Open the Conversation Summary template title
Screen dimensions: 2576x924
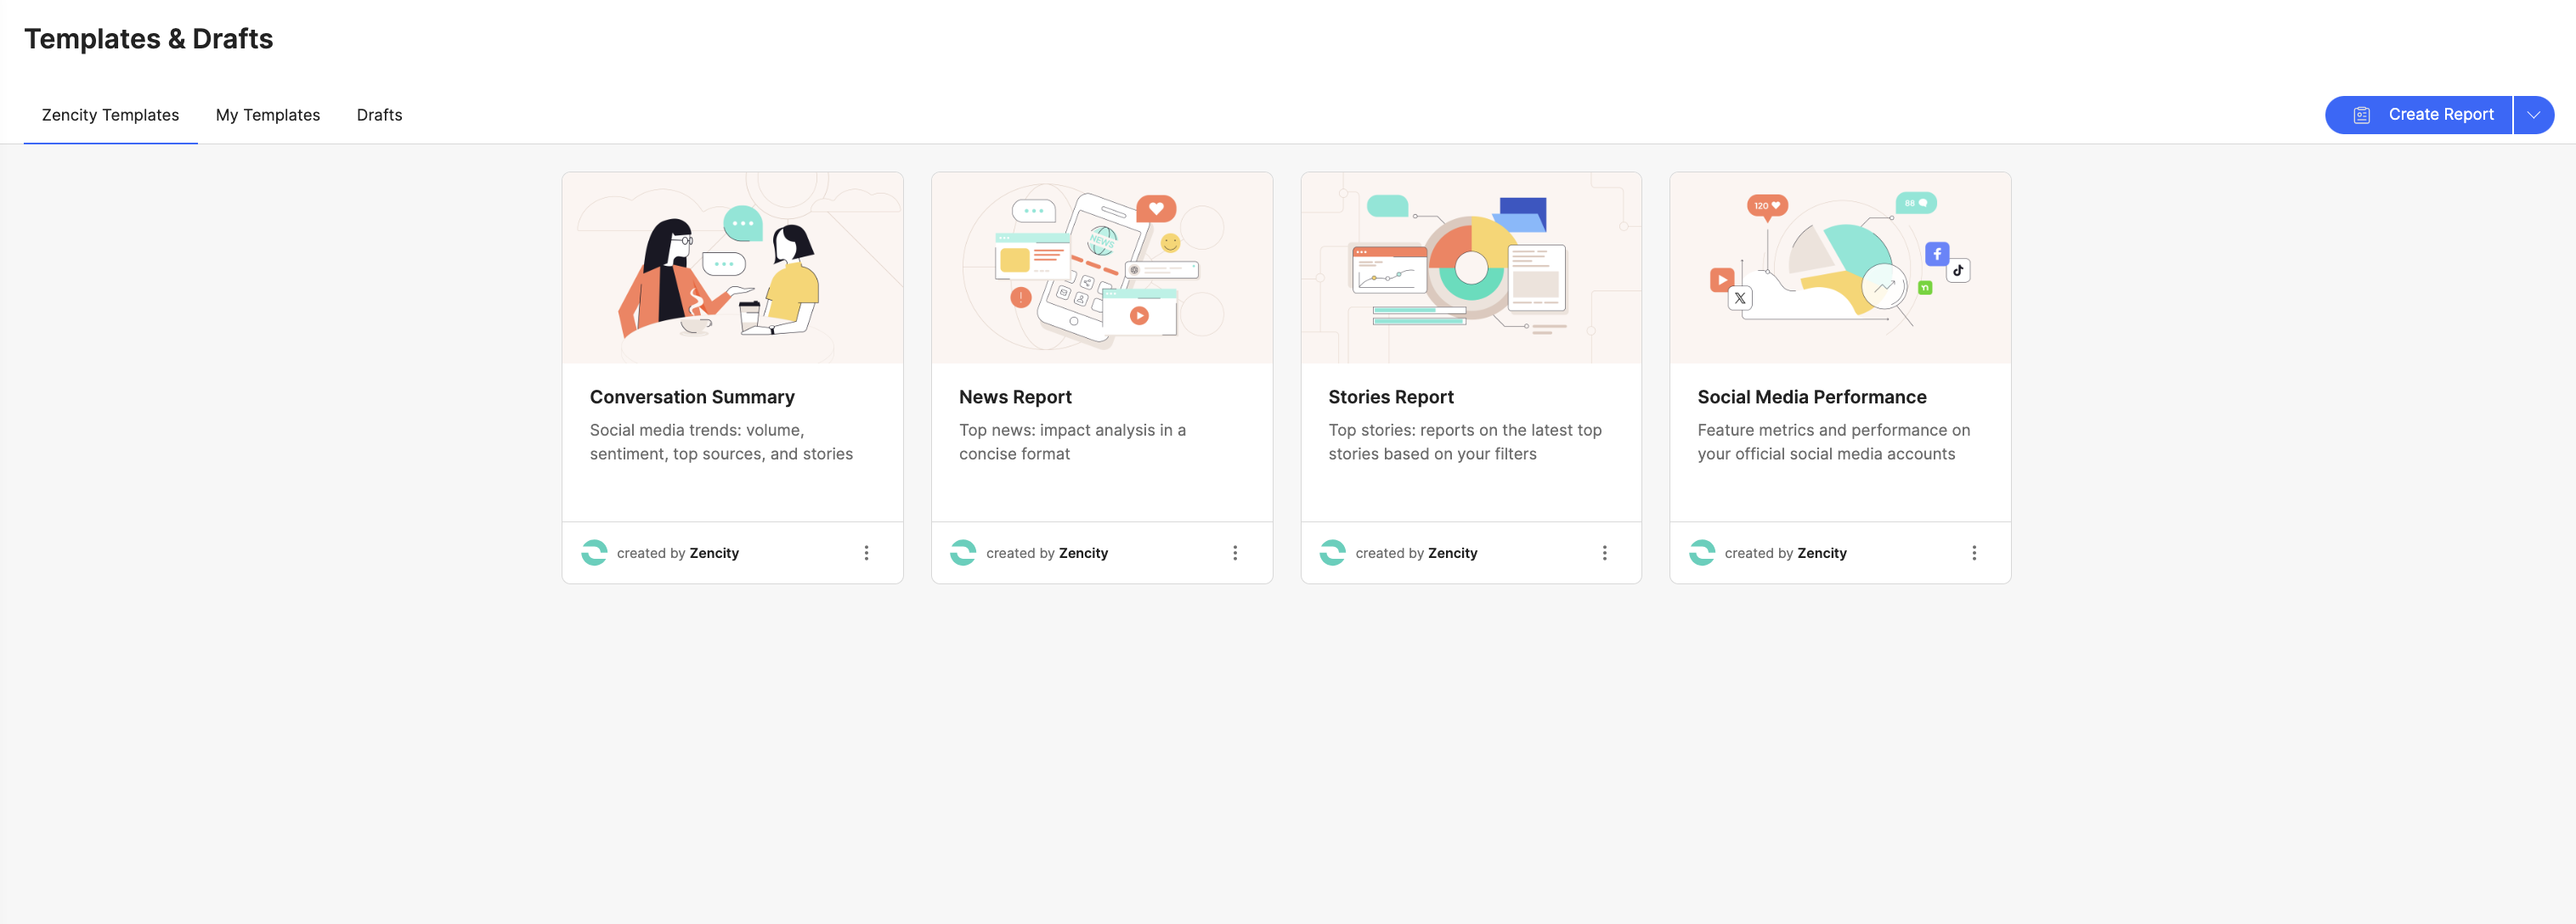[x=691, y=397]
